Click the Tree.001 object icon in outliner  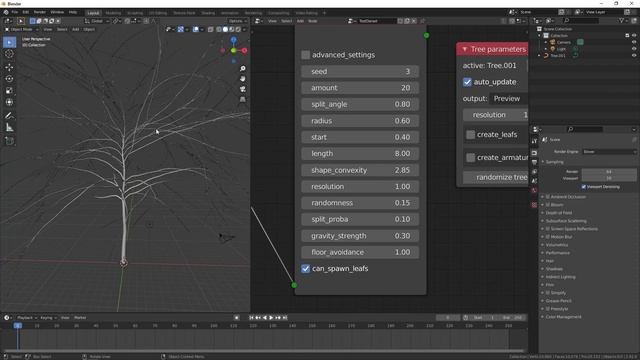[x=546, y=56]
